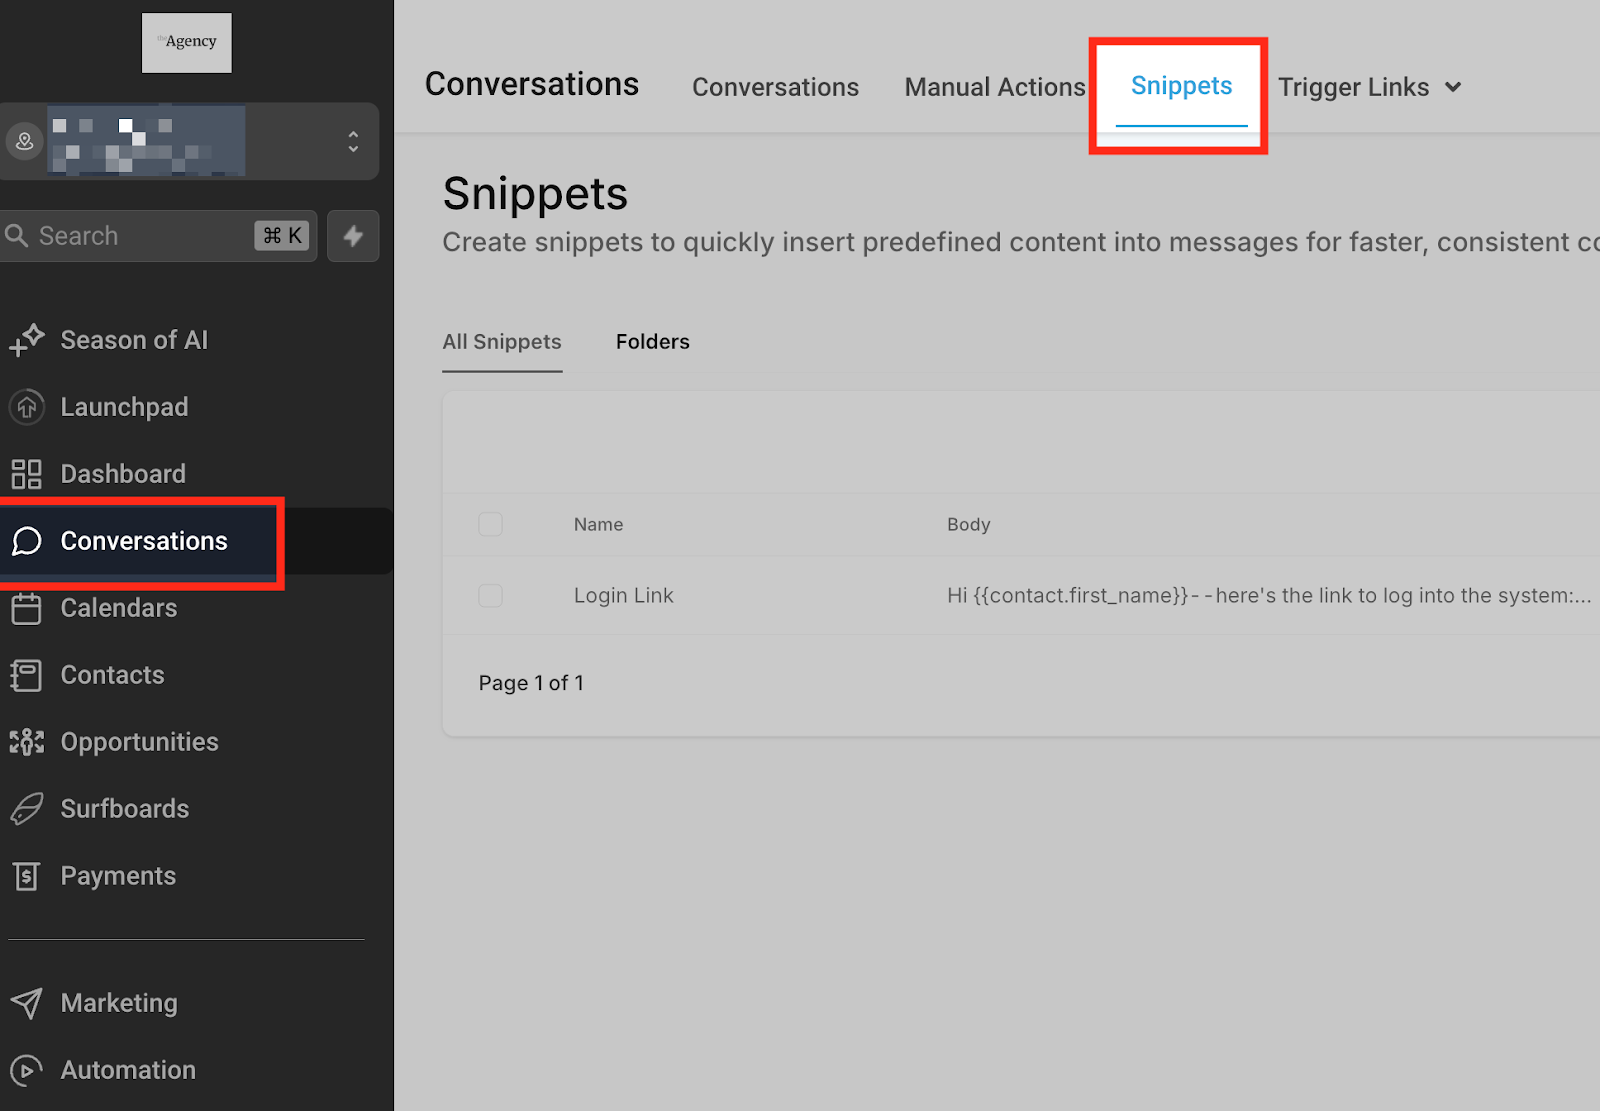Open Automation from the sidebar
Screen dimensions: 1600x1111
click(x=128, y=1069)
